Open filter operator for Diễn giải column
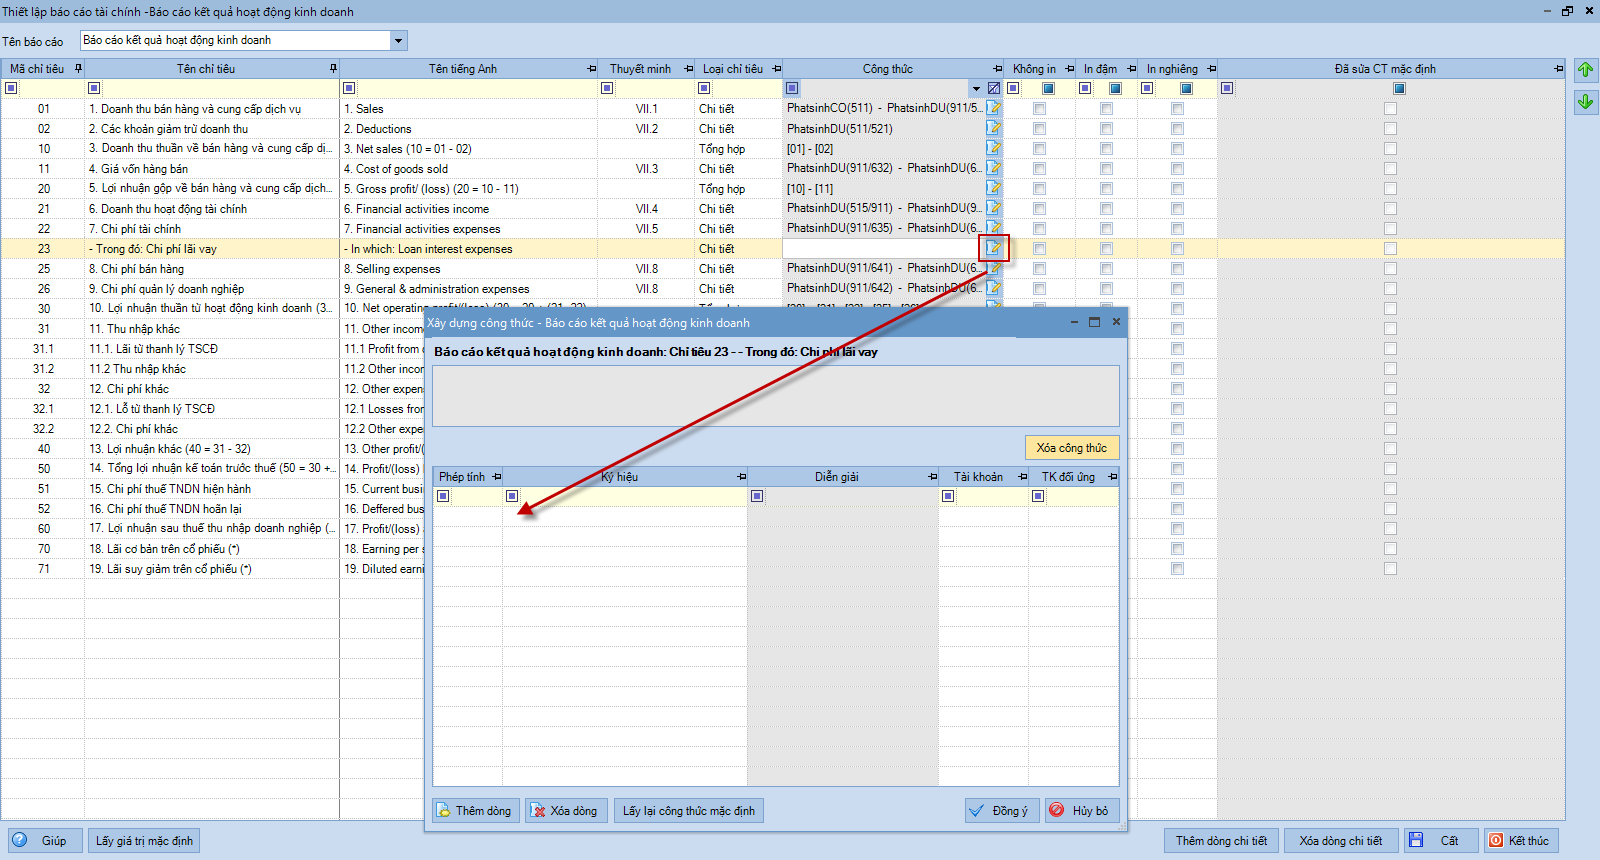1600x860 pixels. [757, 496]
